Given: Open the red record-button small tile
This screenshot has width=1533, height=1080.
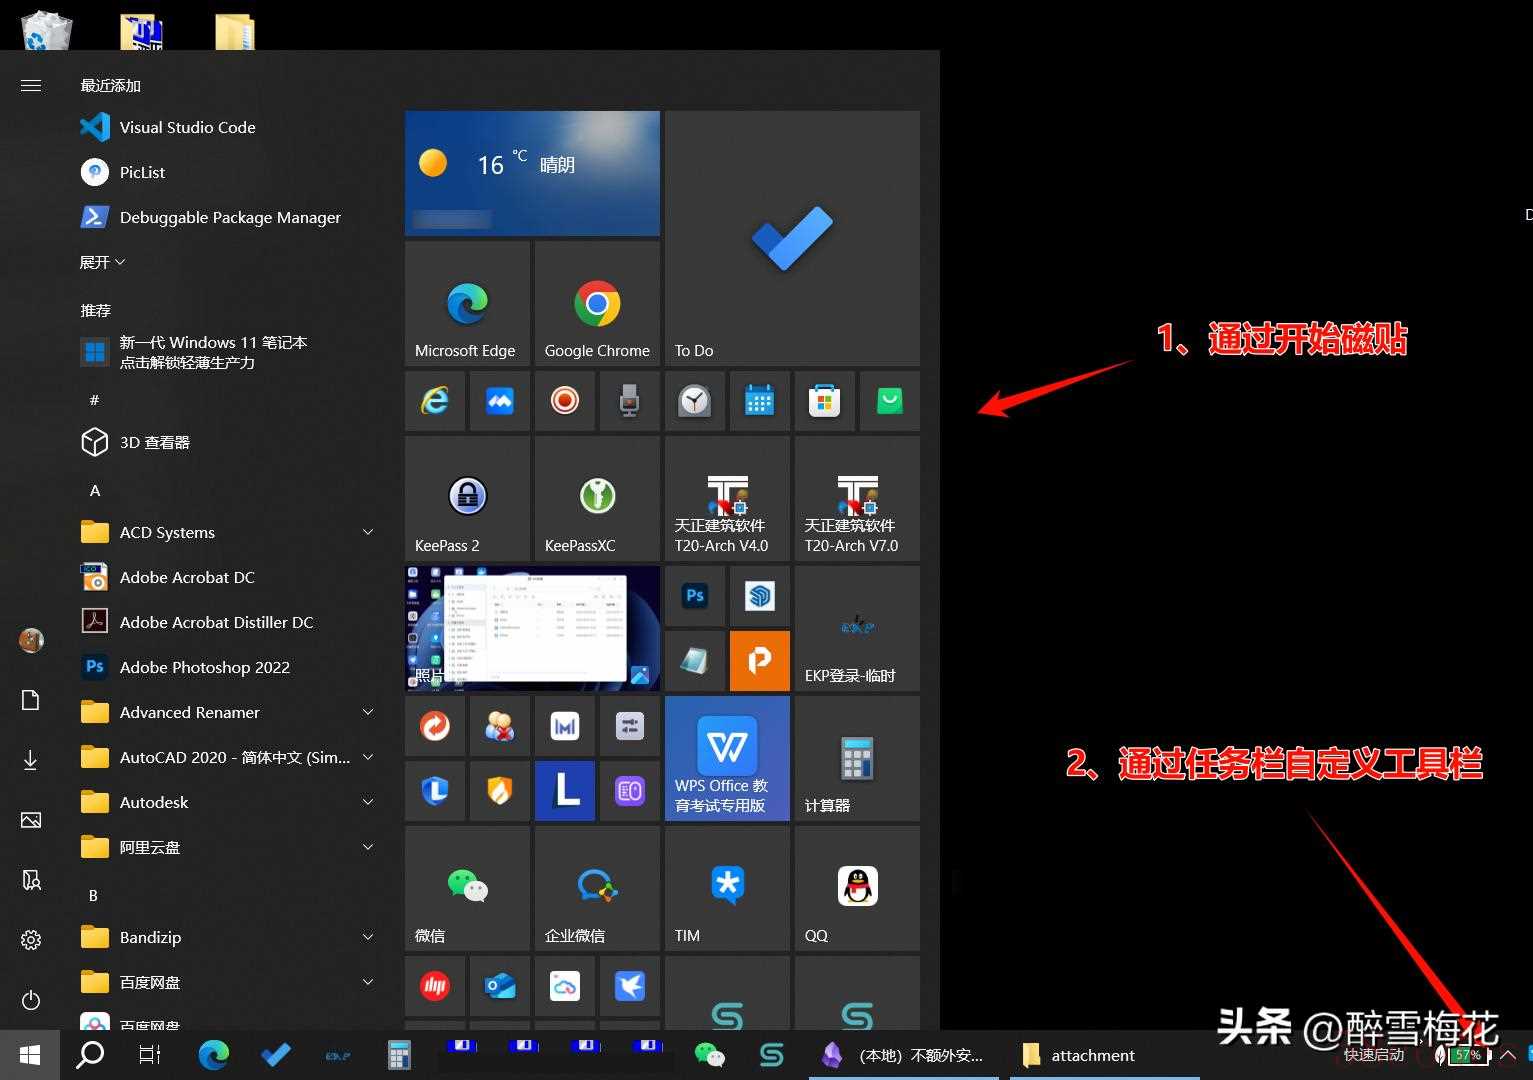Looking at the screenshot, I should coord(565,401).
